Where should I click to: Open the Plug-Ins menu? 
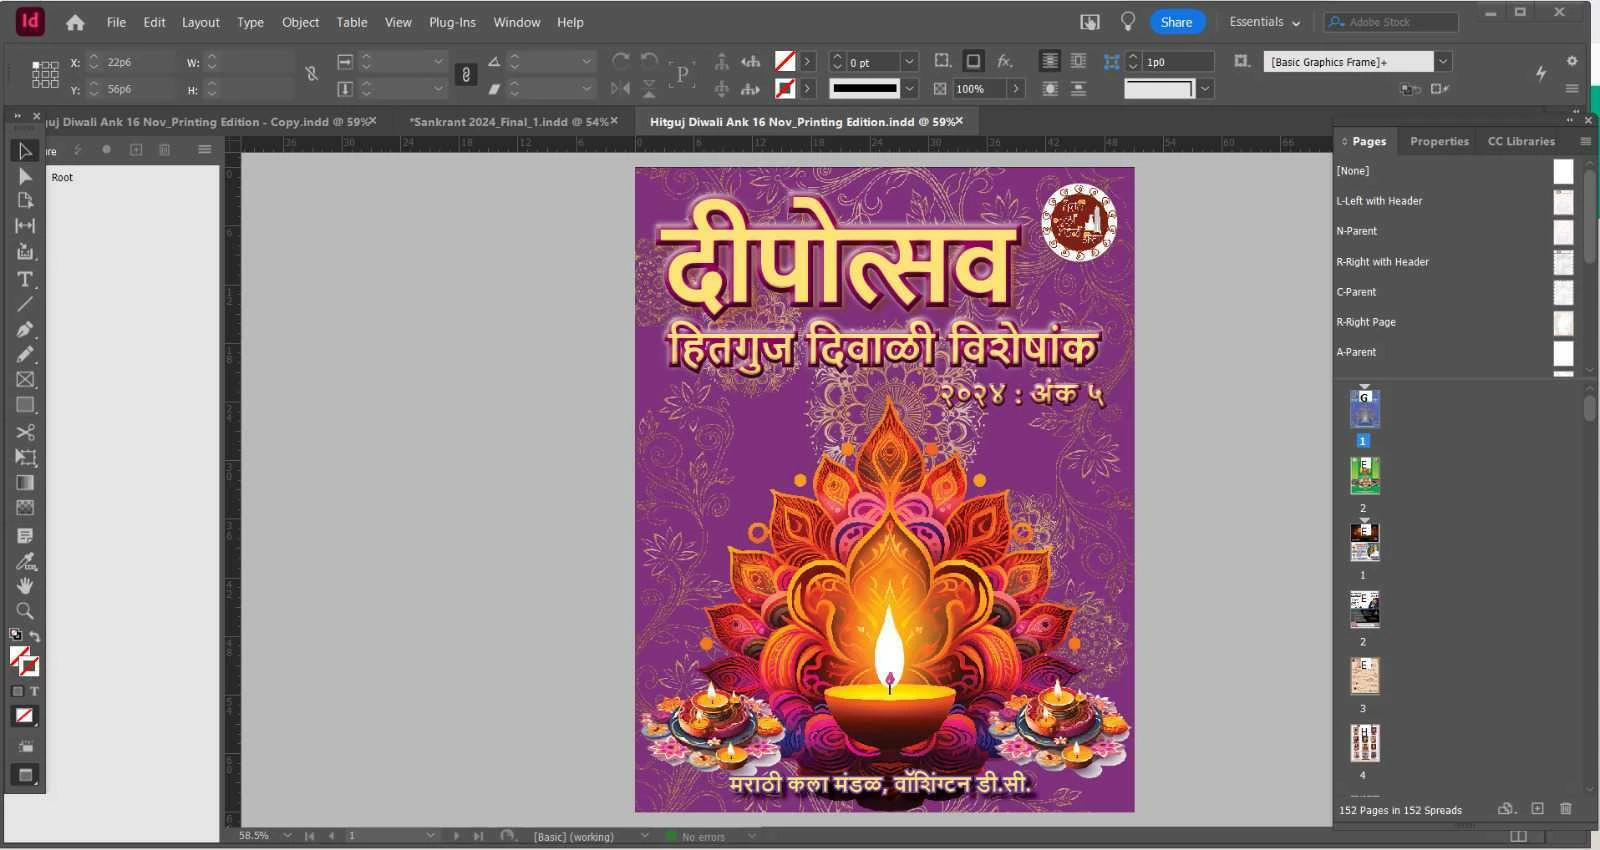(x=452, y=22)
